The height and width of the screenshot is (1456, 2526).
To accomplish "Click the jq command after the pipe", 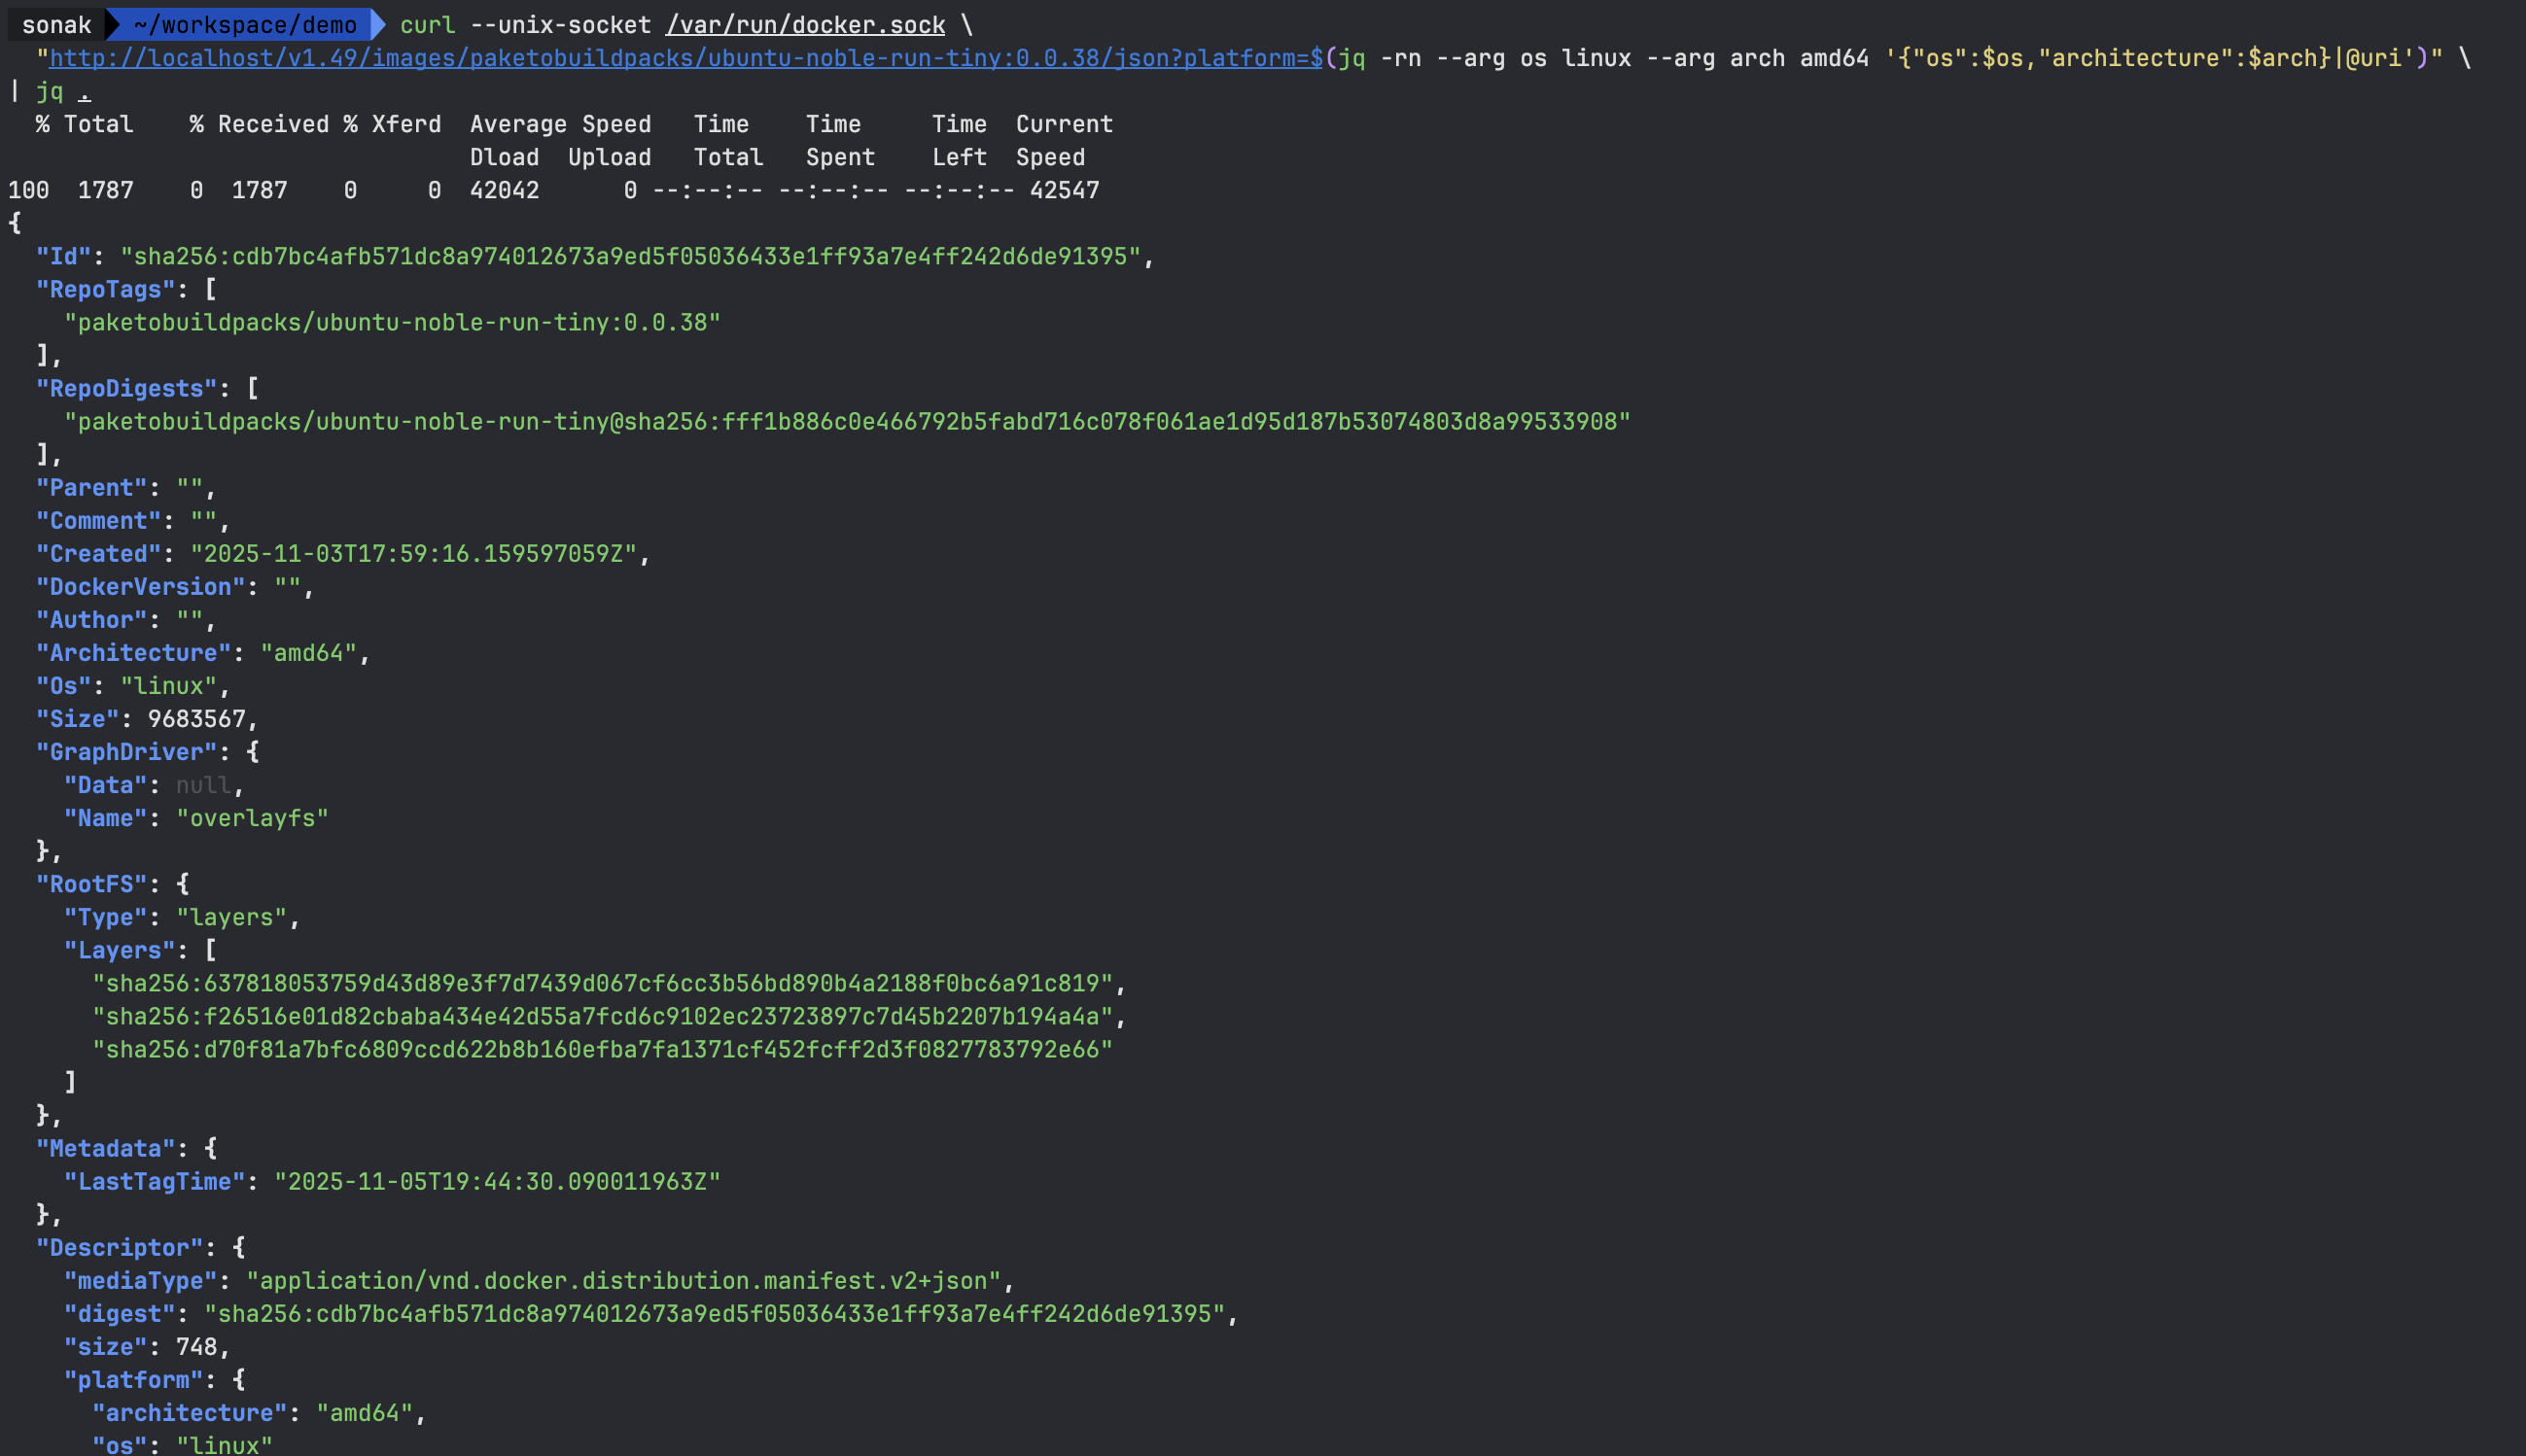I will coord(49,92).
